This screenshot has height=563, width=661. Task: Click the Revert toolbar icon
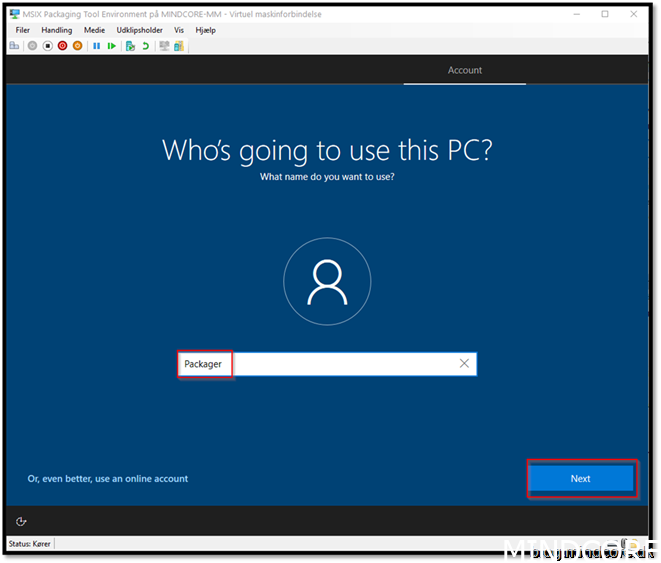[144, 46]
